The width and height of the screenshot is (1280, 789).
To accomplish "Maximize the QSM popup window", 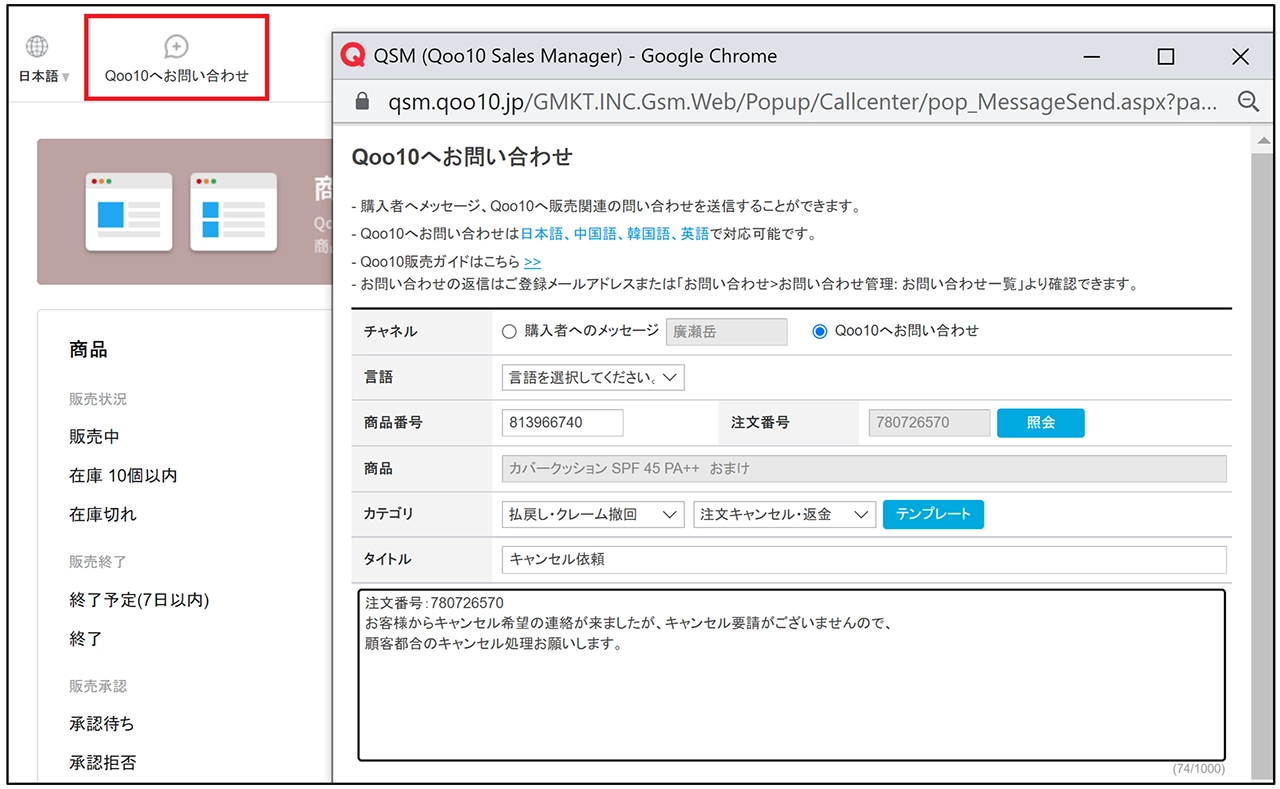I will (1165, 57).
